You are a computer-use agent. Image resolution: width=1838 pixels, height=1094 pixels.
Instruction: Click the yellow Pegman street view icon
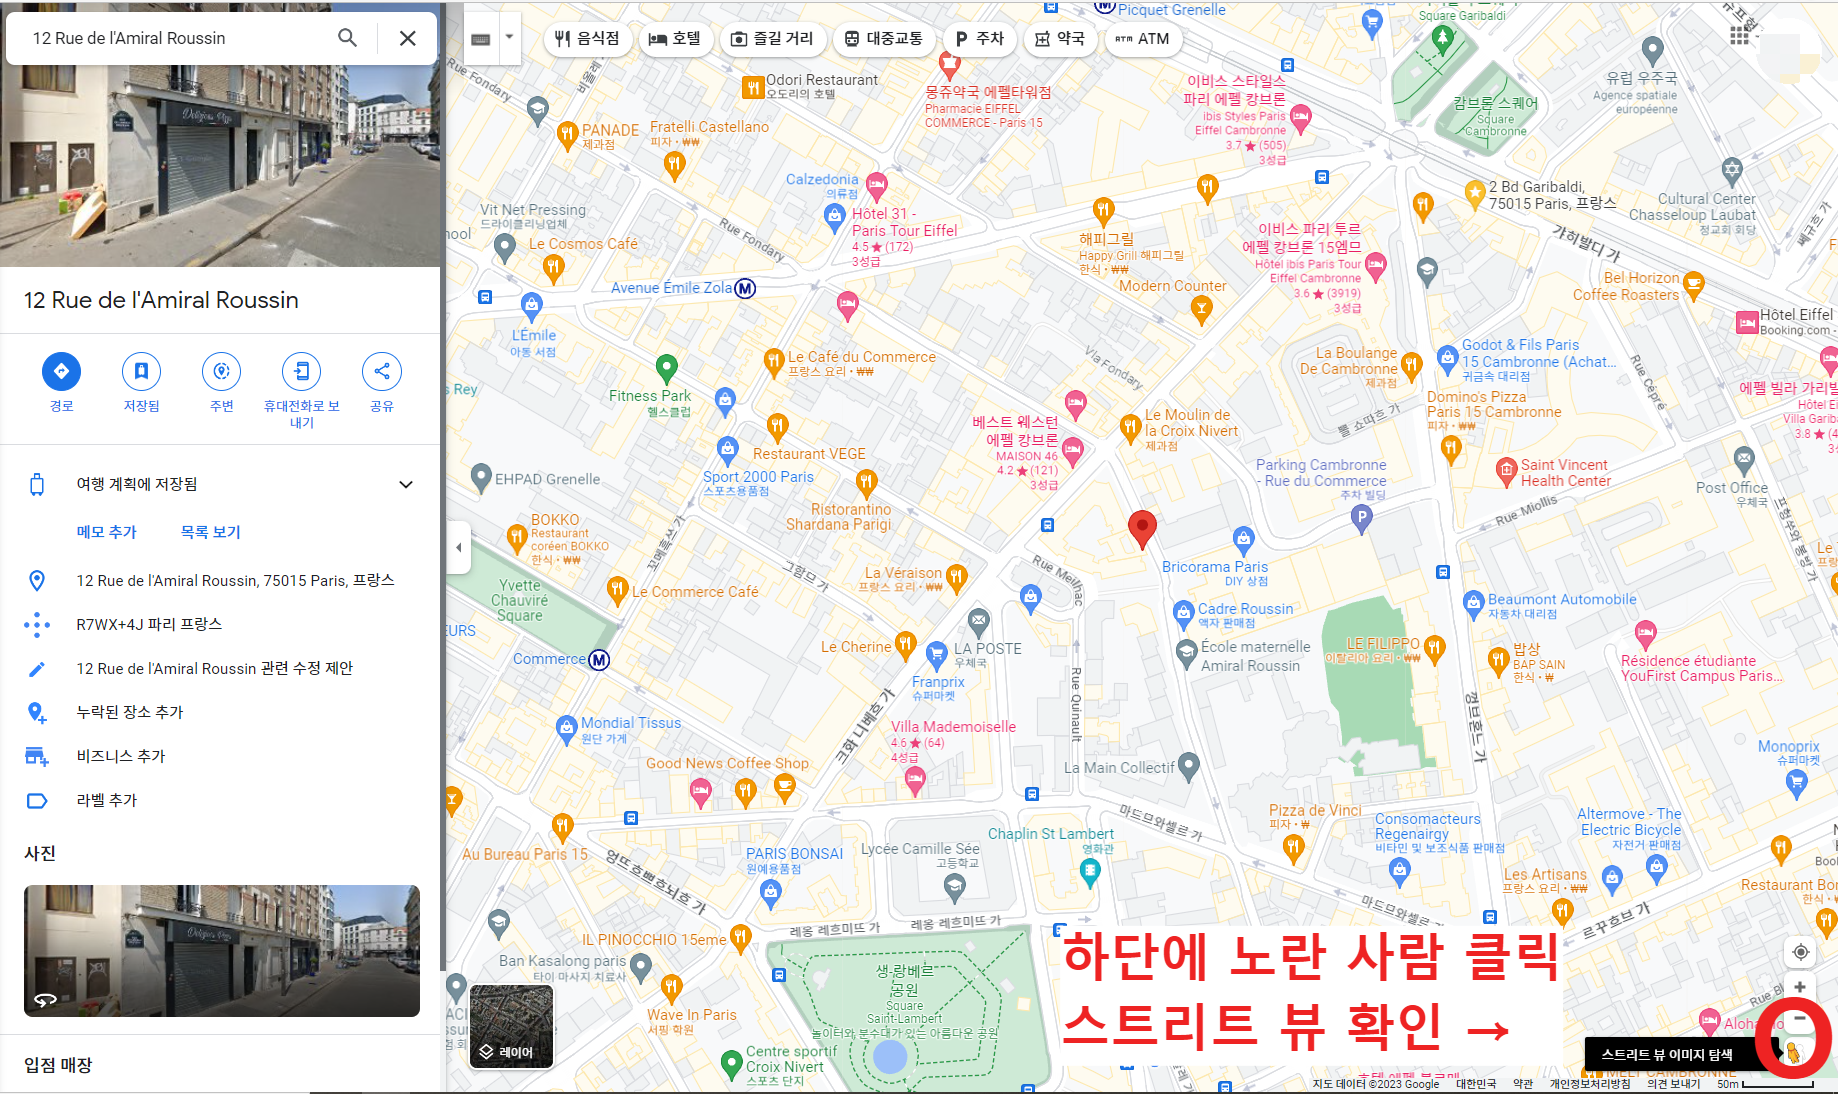pyautogui.click(x=1793, y=1053)
